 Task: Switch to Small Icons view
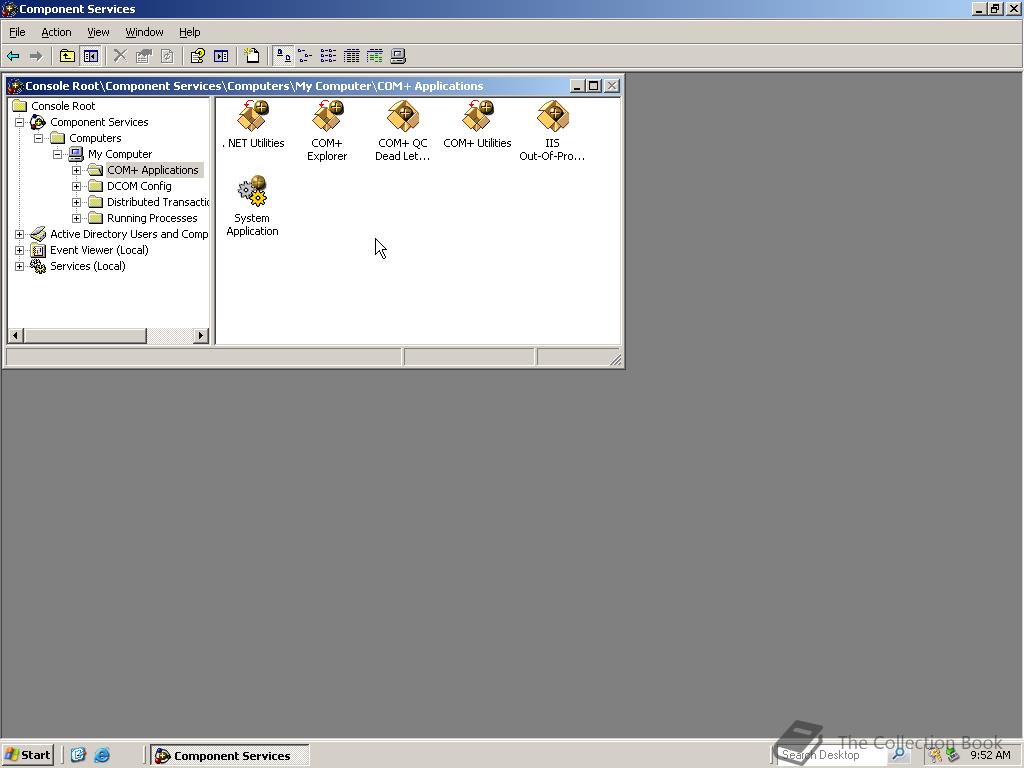point(305,56)
